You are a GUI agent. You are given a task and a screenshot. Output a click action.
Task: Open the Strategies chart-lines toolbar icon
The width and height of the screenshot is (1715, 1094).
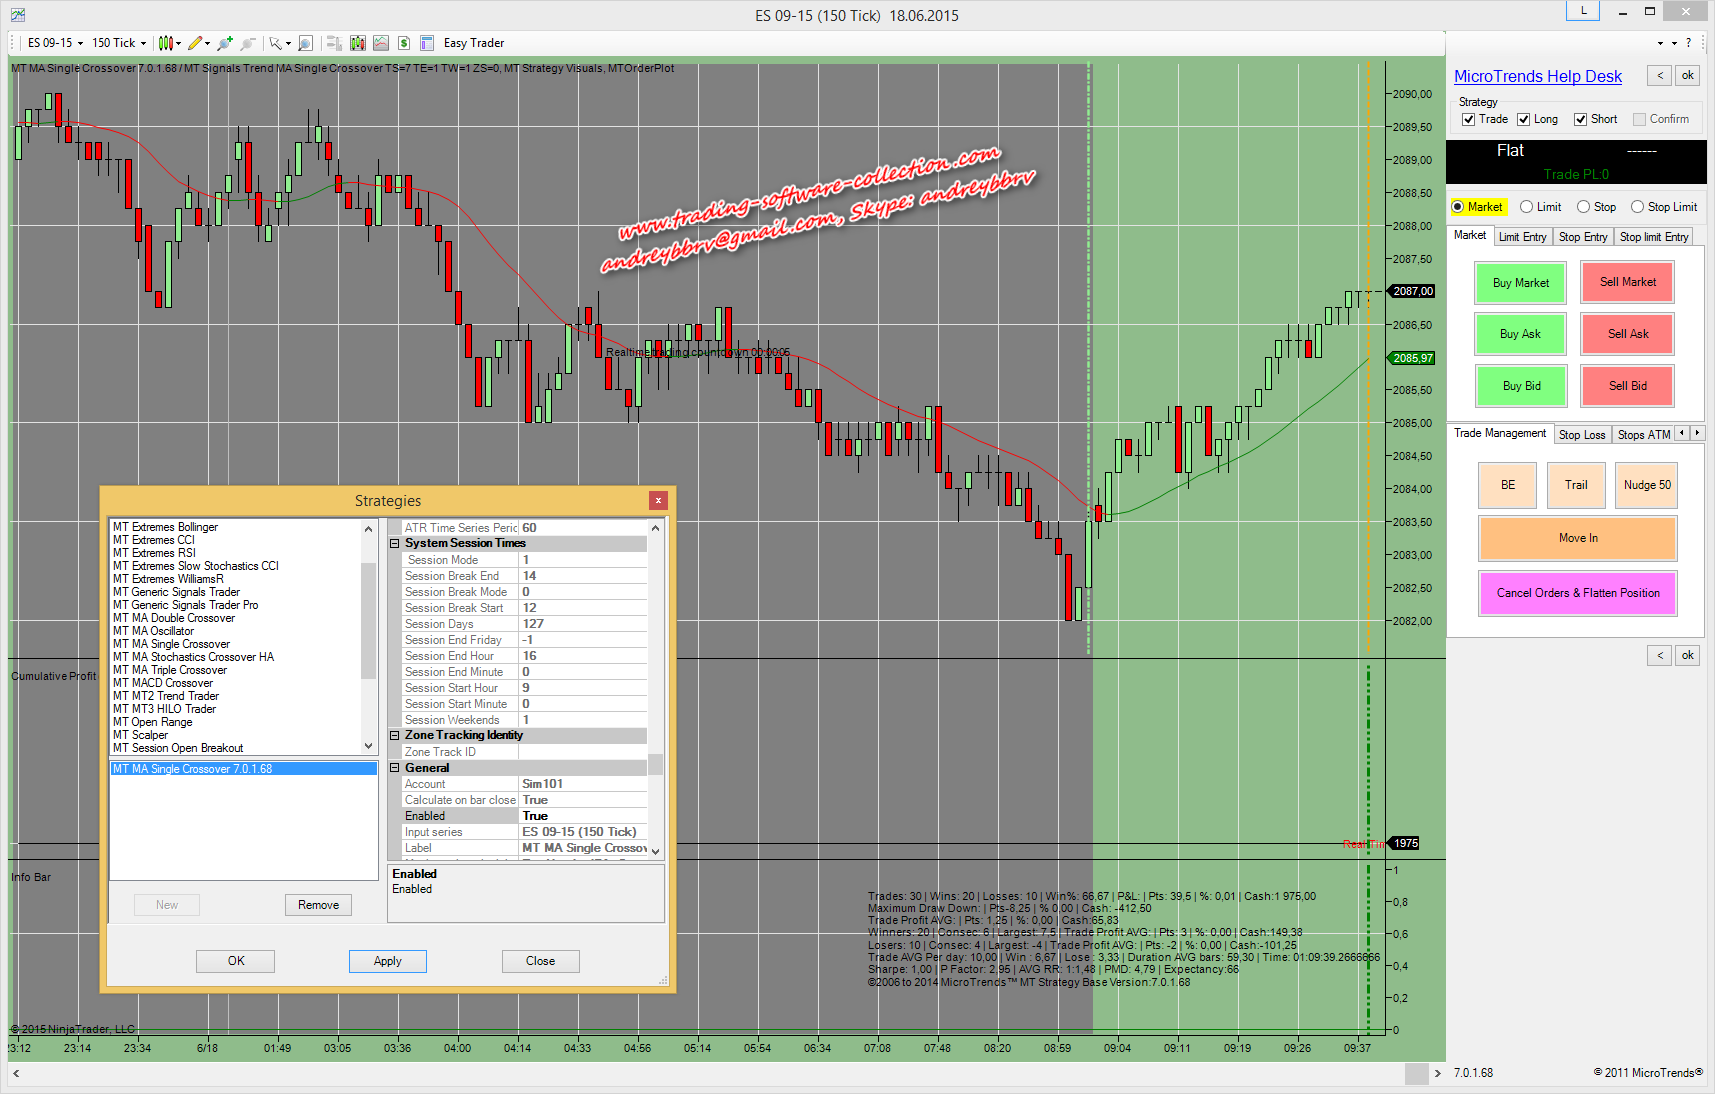pyautogui.click(x=381, y=43)
